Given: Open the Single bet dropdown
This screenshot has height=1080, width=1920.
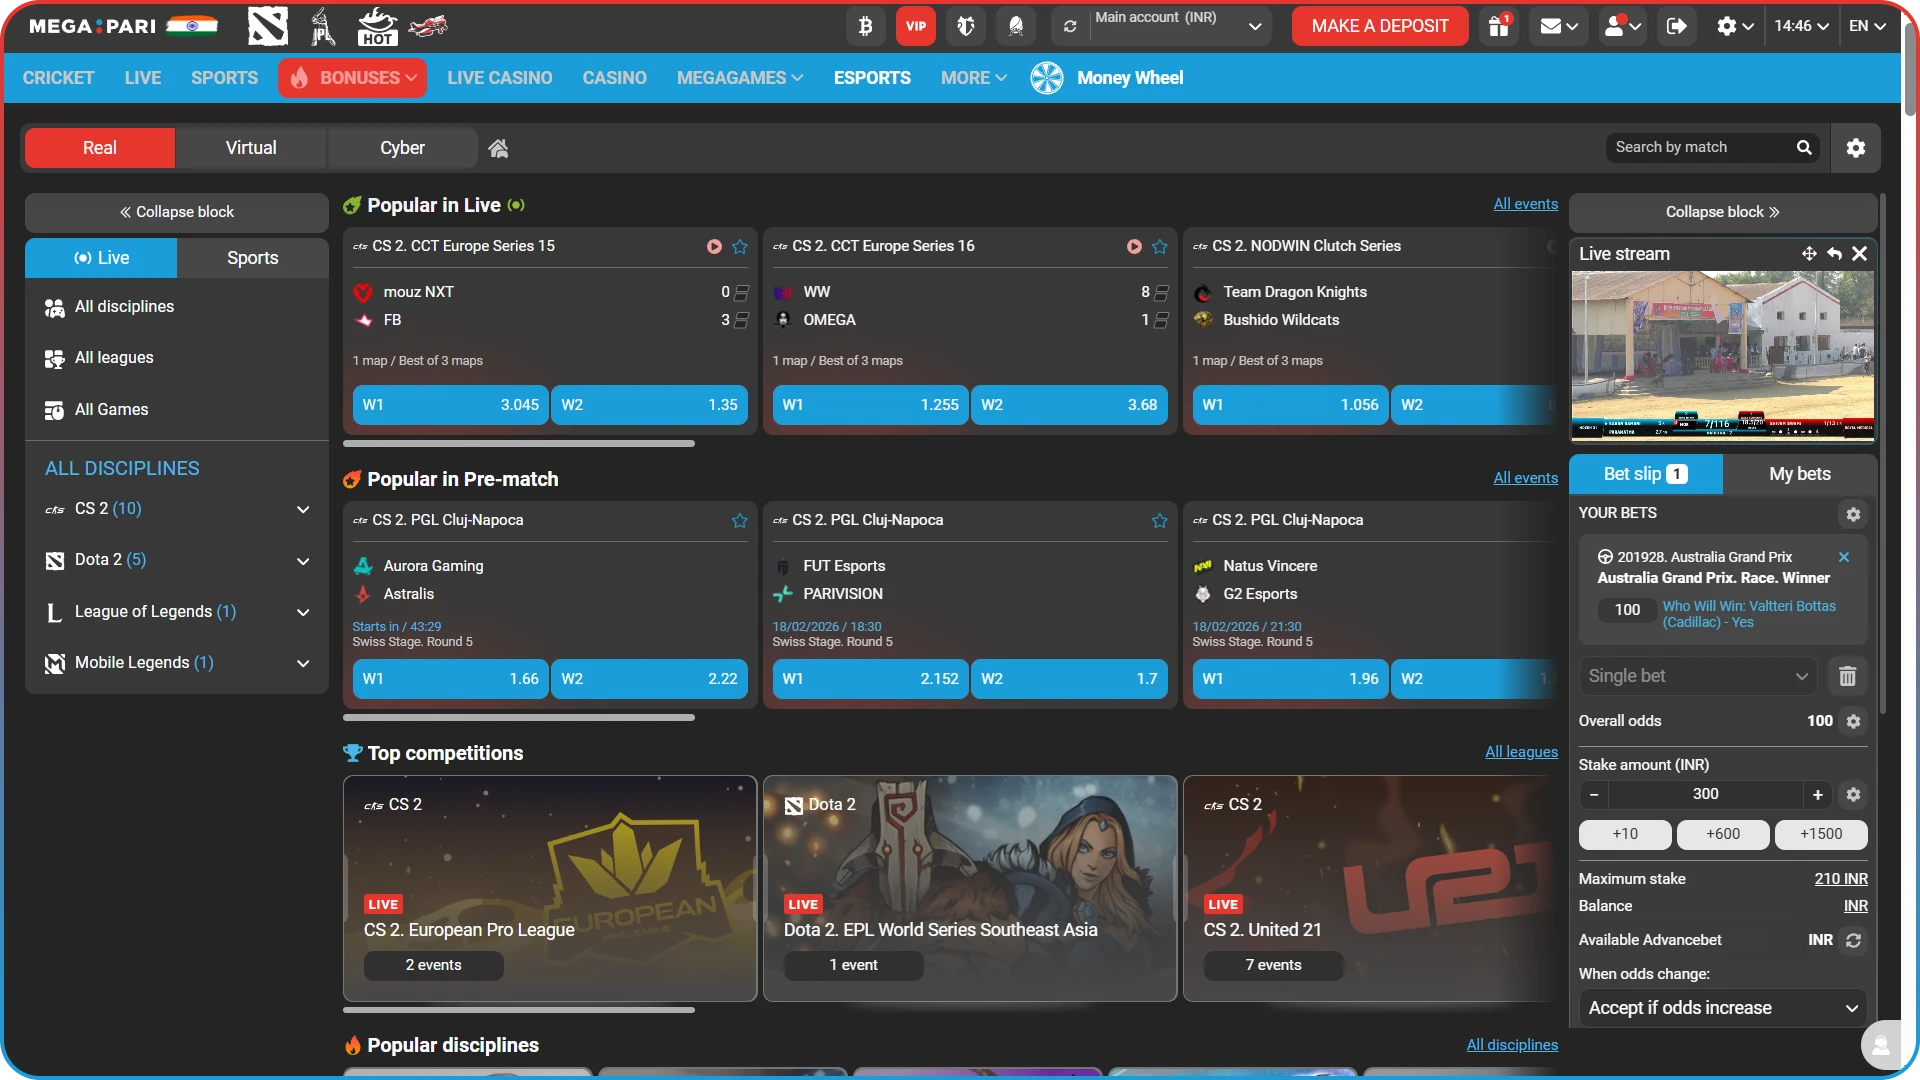Looking at the screenshot, I should (1697, 676).
